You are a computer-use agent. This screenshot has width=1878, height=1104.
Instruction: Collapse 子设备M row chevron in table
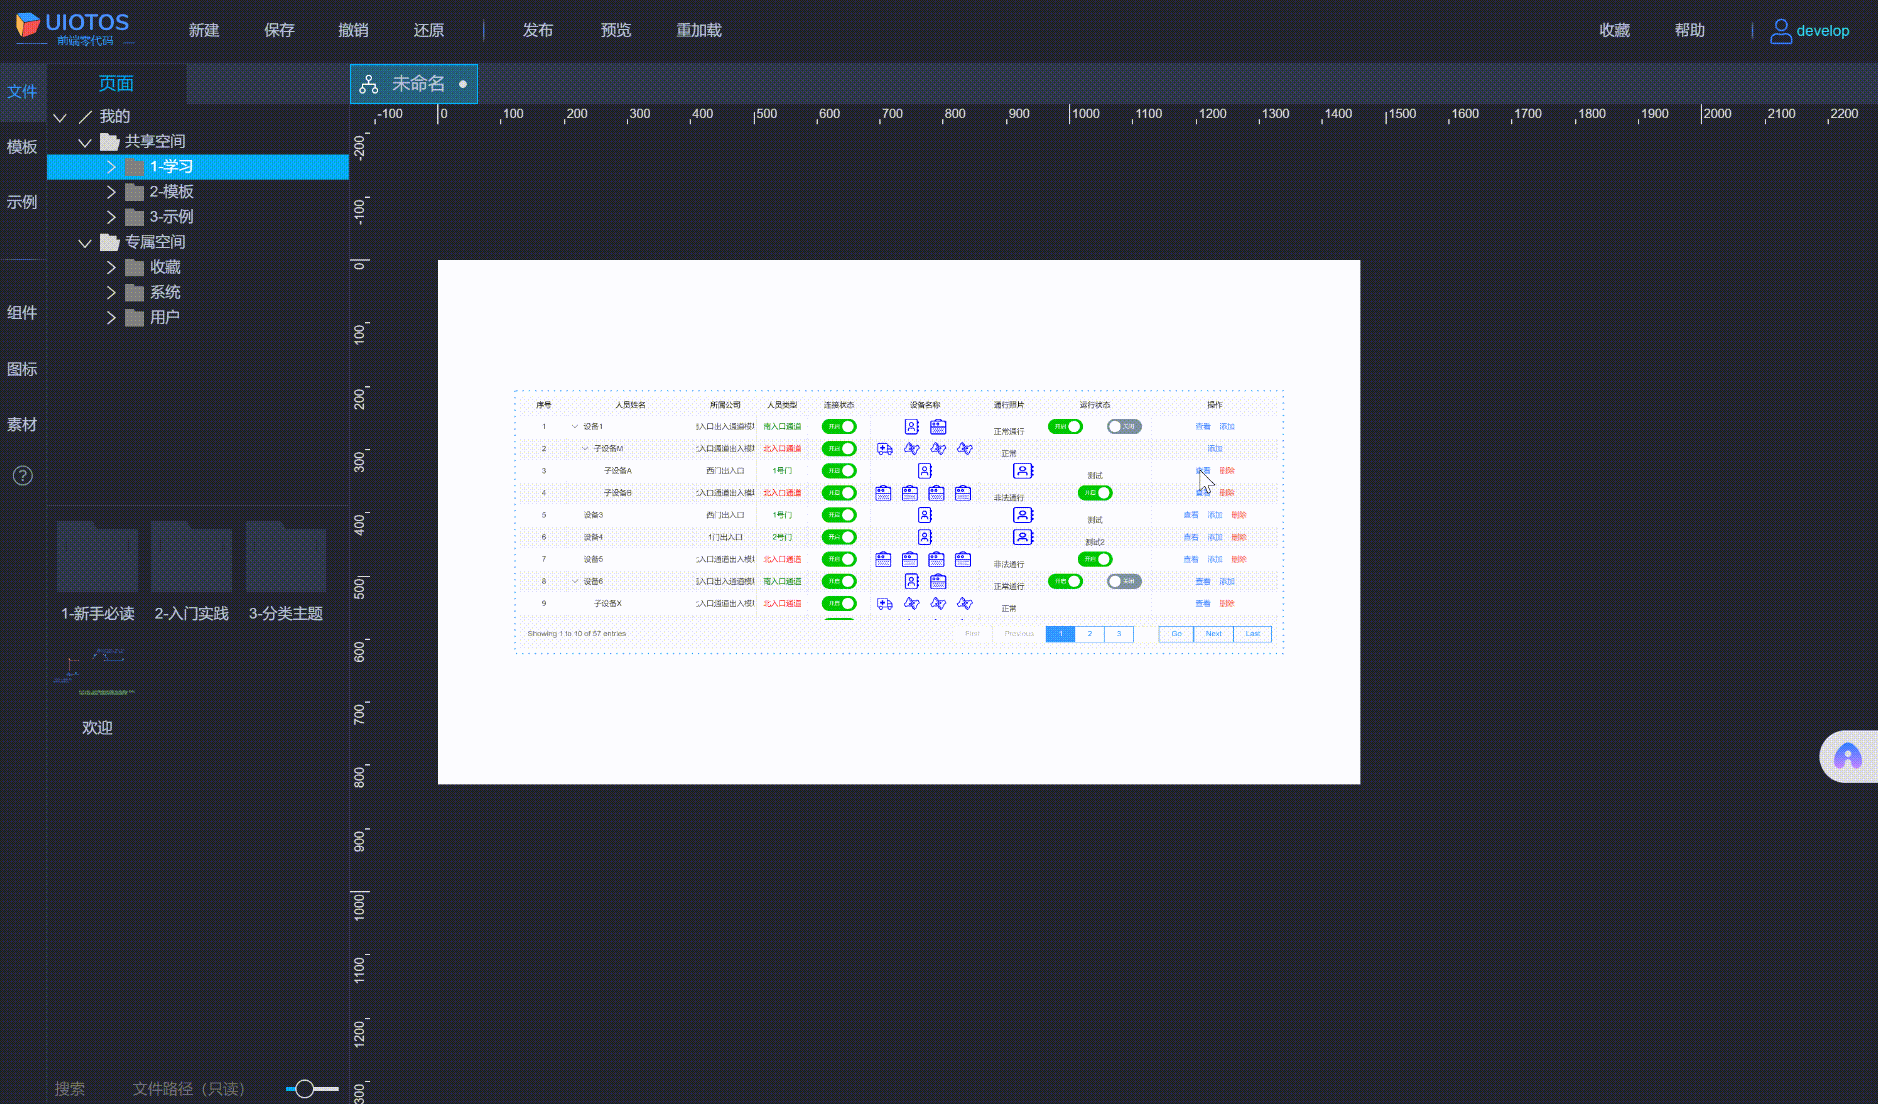(585, 449)
